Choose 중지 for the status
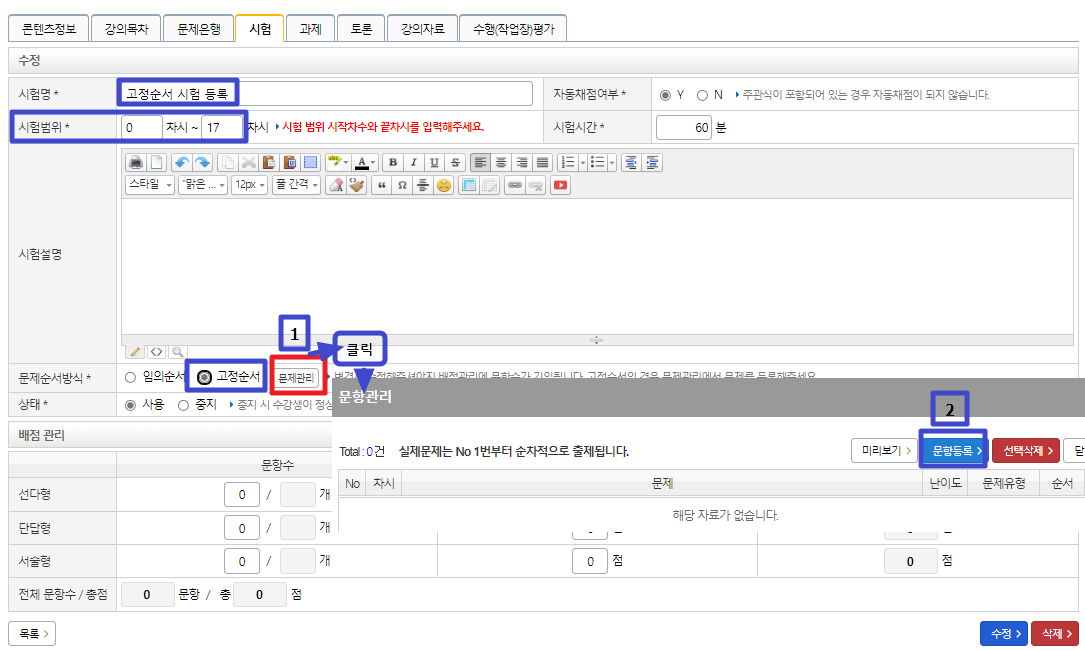 (183, 405)
